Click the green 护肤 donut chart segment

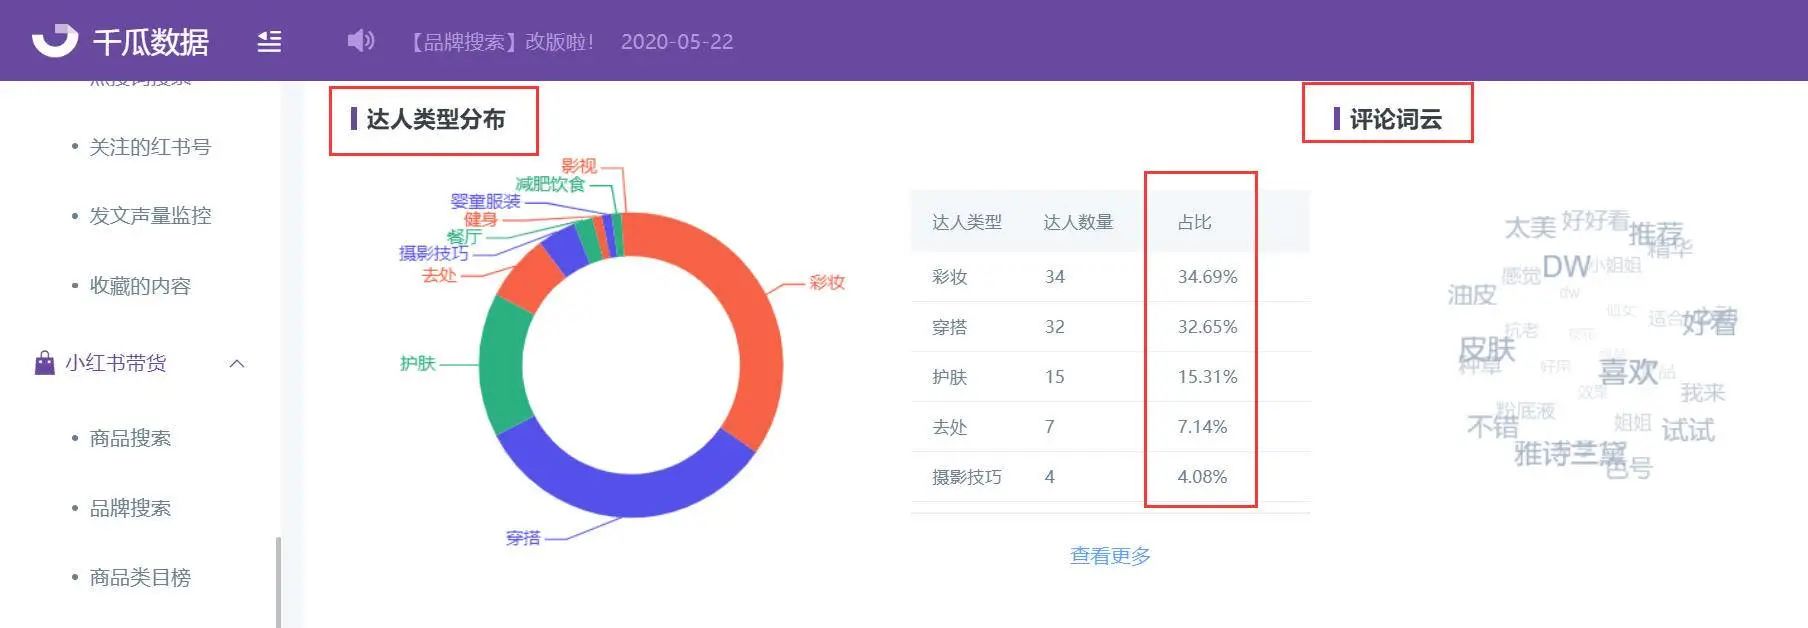pos(501,365)
